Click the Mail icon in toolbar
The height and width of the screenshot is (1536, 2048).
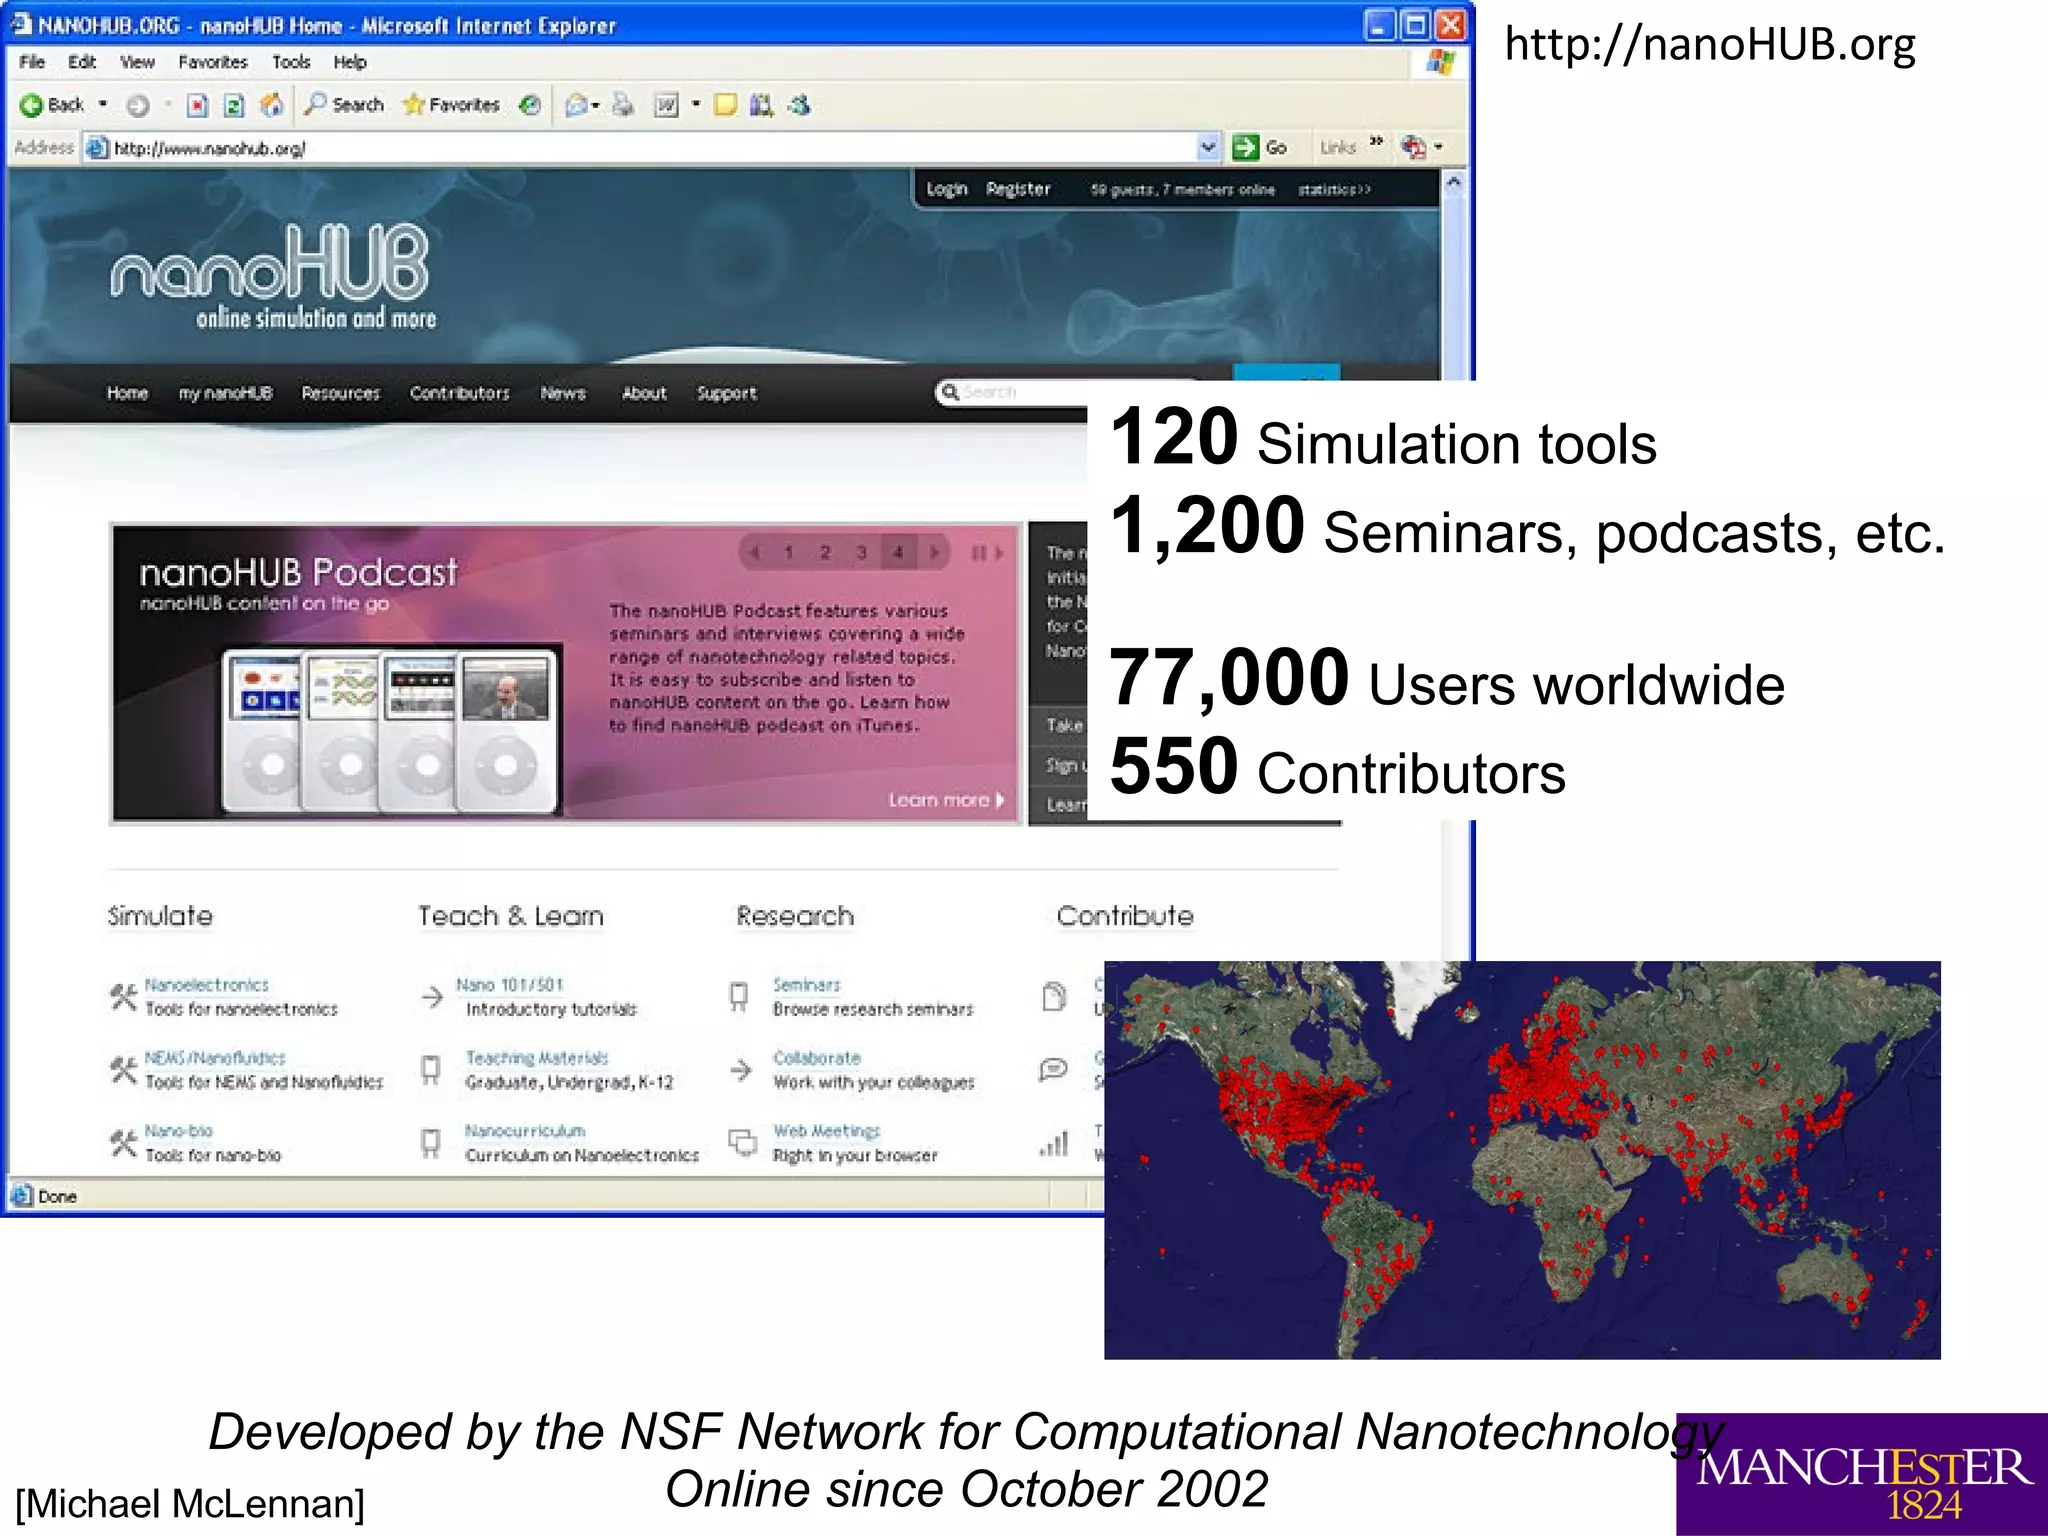pos(576,105)
